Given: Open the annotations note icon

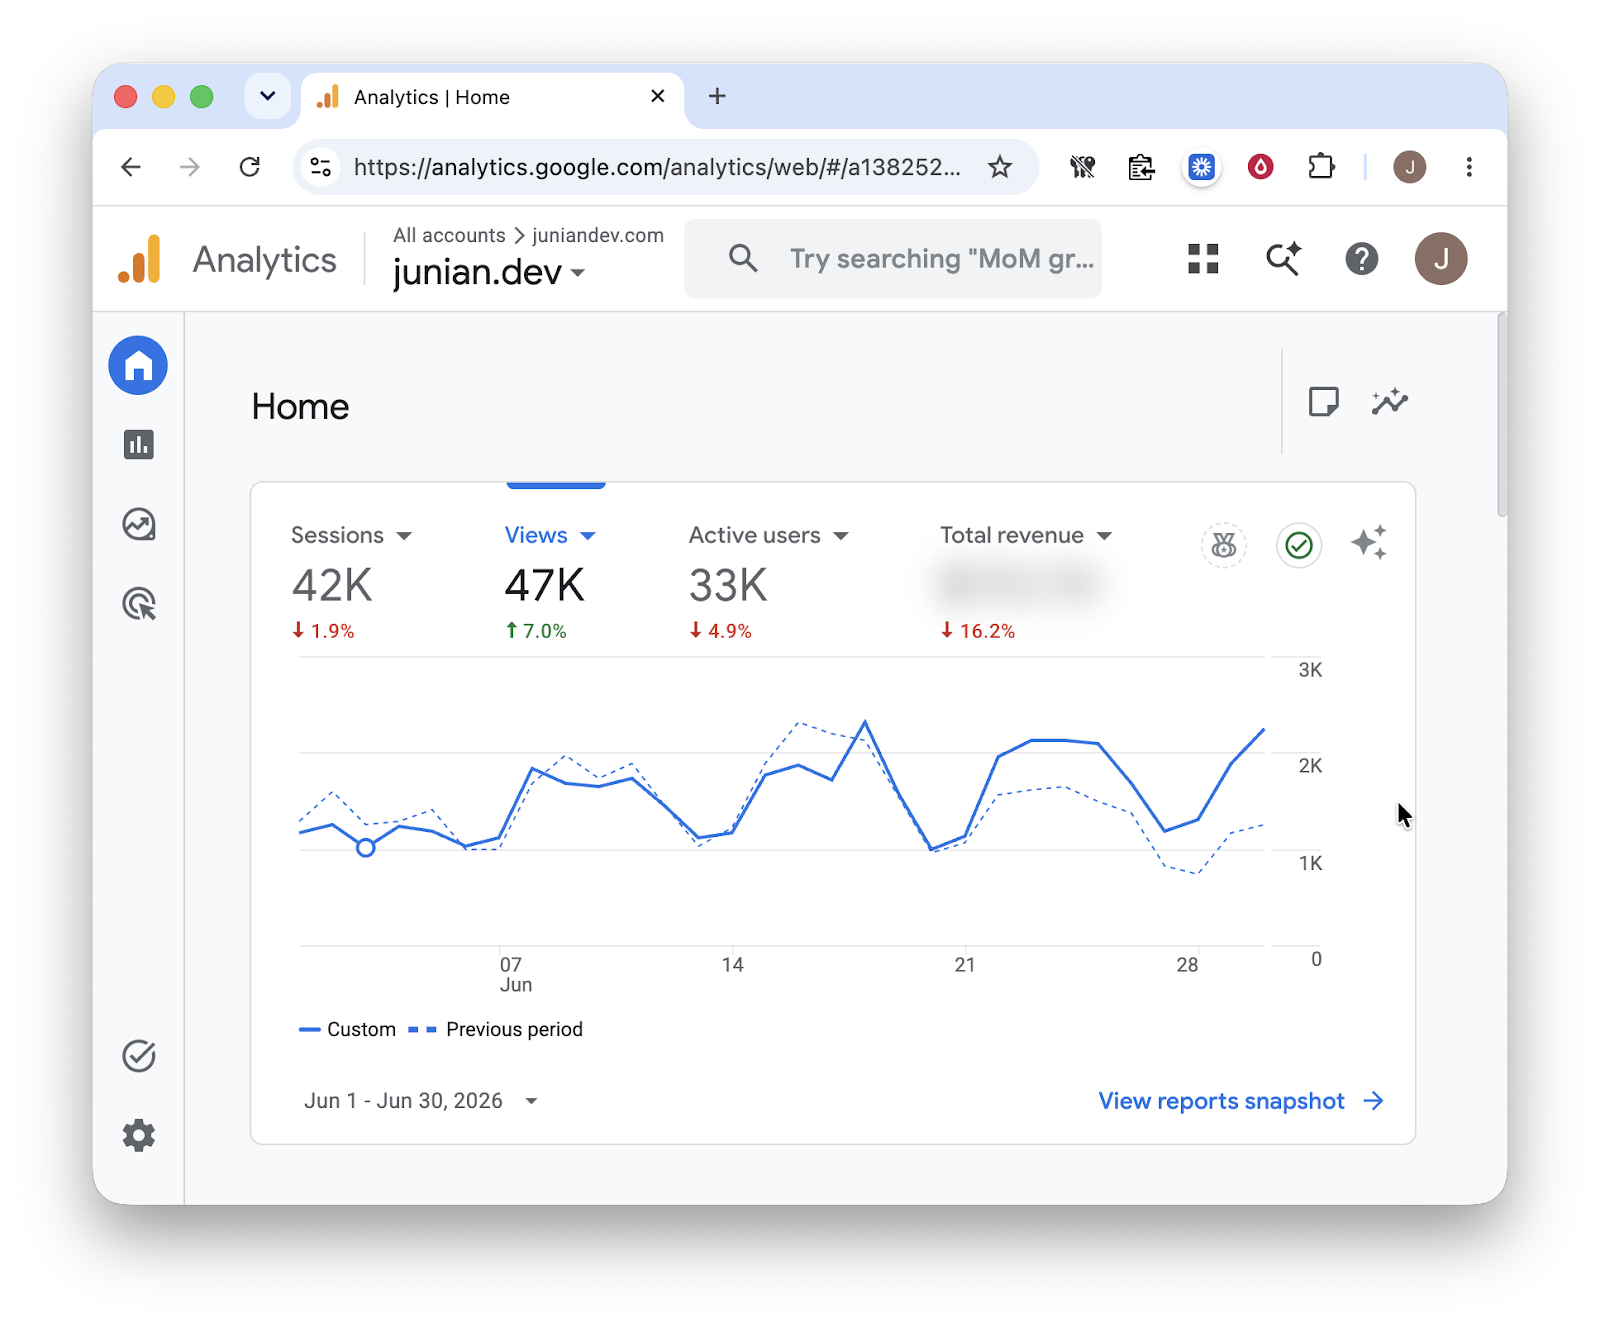Looking at the screenshot, I should pos(1323,402).
